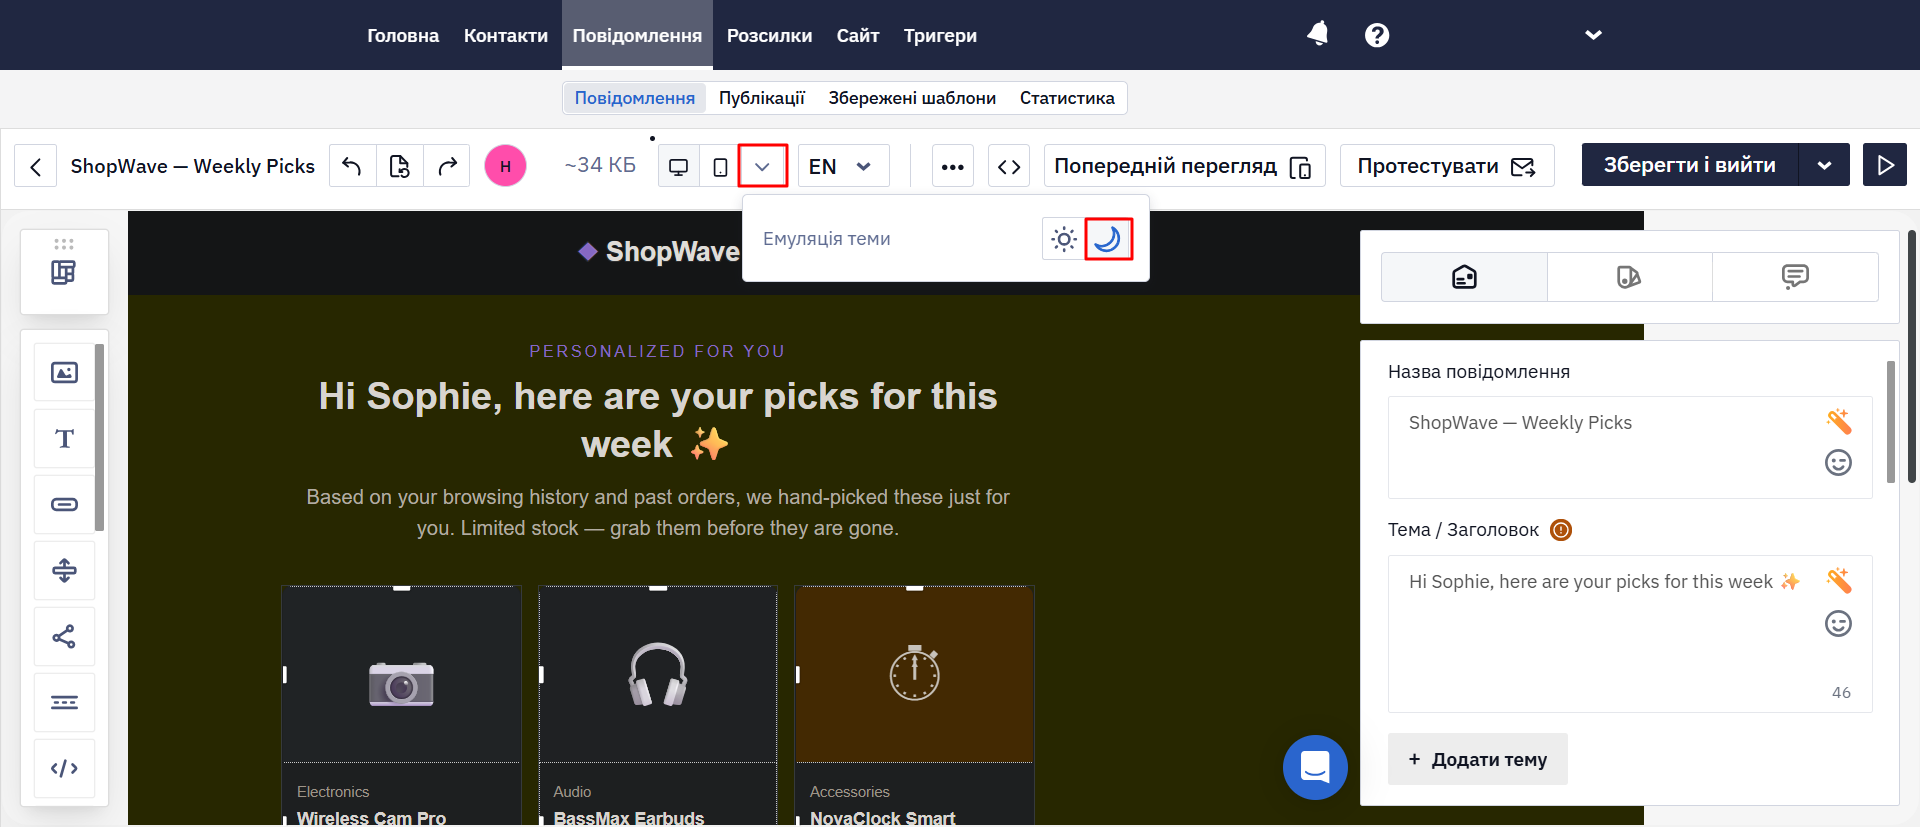The width and height of the screenshot is (1920, 827).
Task: Select the camera product image
Action: tap(401, 675)
